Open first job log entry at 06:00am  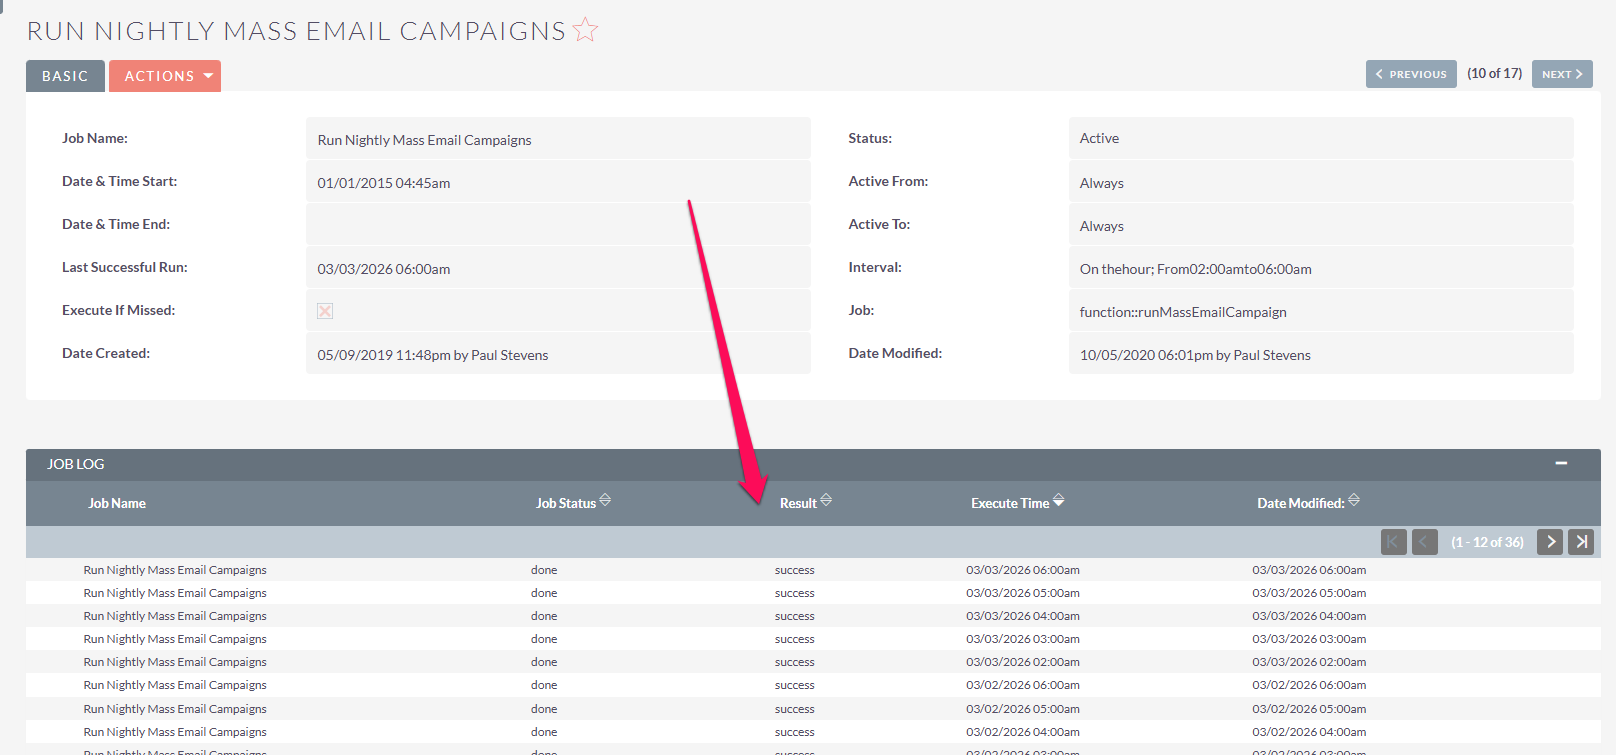pyautogui.click(x=175, y=570)
